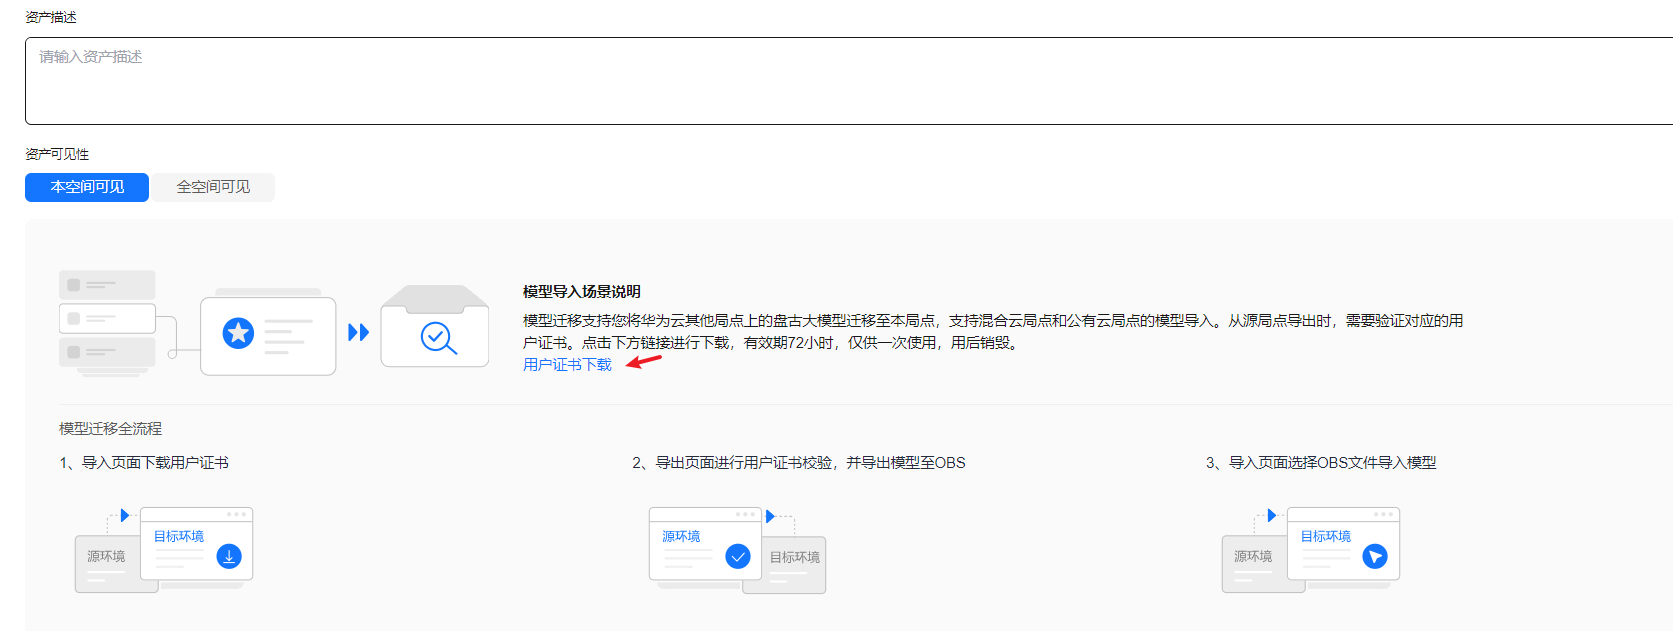The image size is (1673, 631).
Task: Click the 源环境 box in step 3 diagram
Action: pos(1254,564)
